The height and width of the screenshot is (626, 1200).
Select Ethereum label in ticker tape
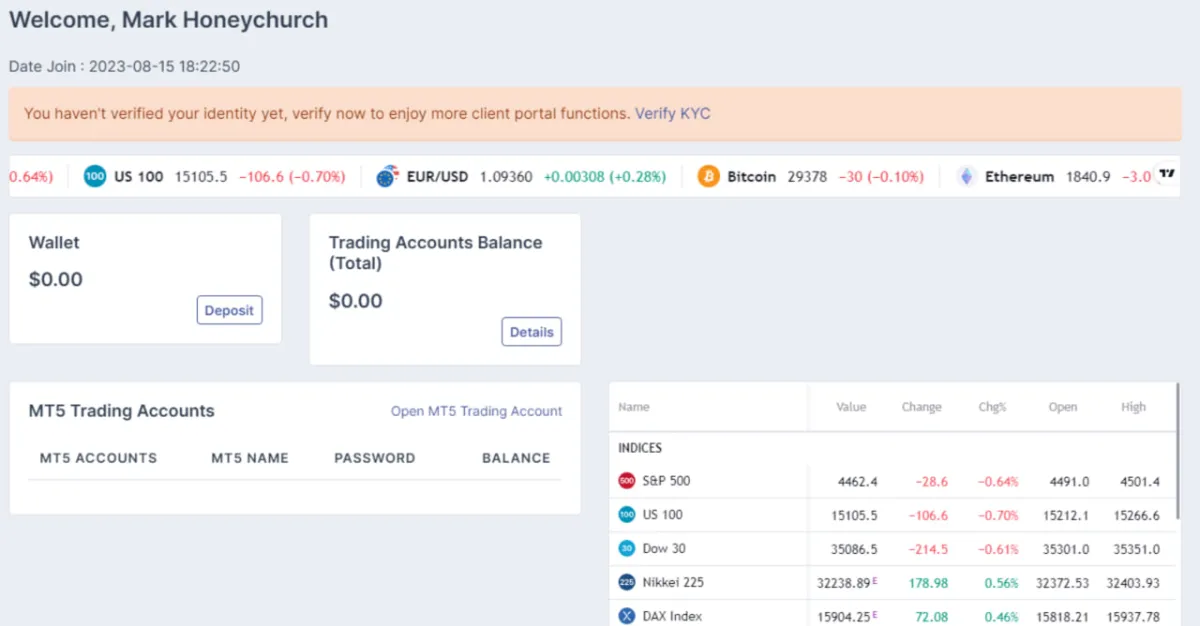pyautogui.click(x=1020, y=177)
